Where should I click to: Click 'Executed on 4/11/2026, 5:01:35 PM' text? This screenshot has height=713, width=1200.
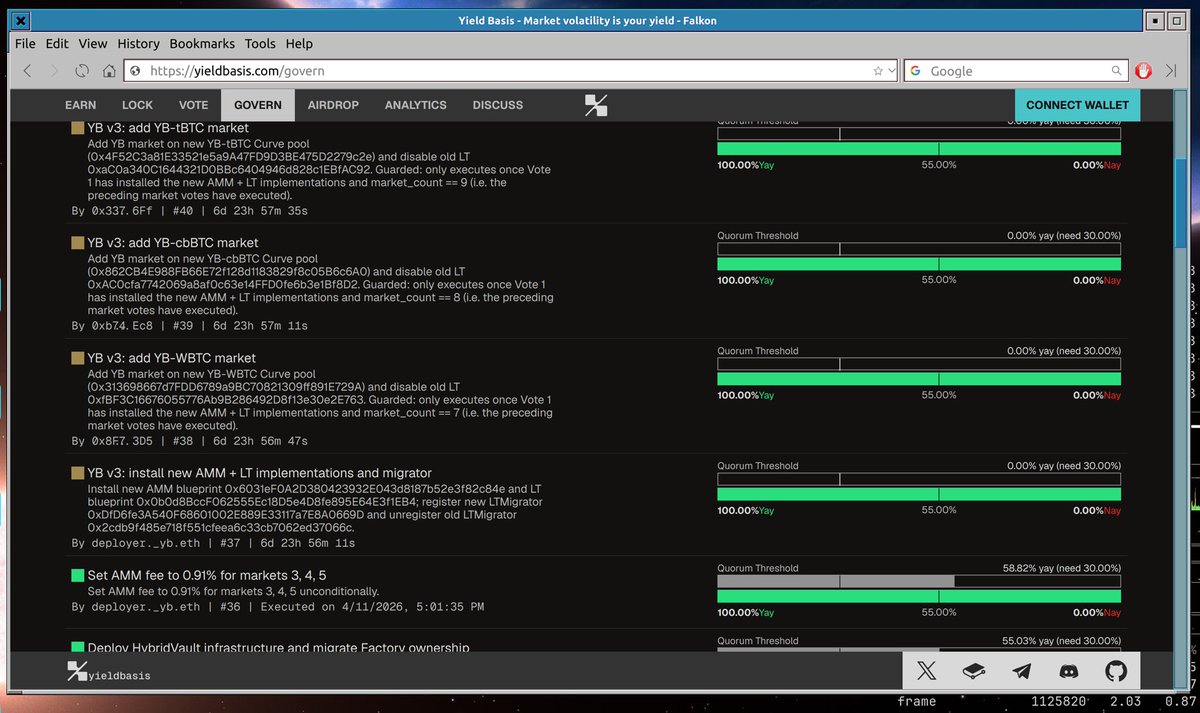point(372,606)
